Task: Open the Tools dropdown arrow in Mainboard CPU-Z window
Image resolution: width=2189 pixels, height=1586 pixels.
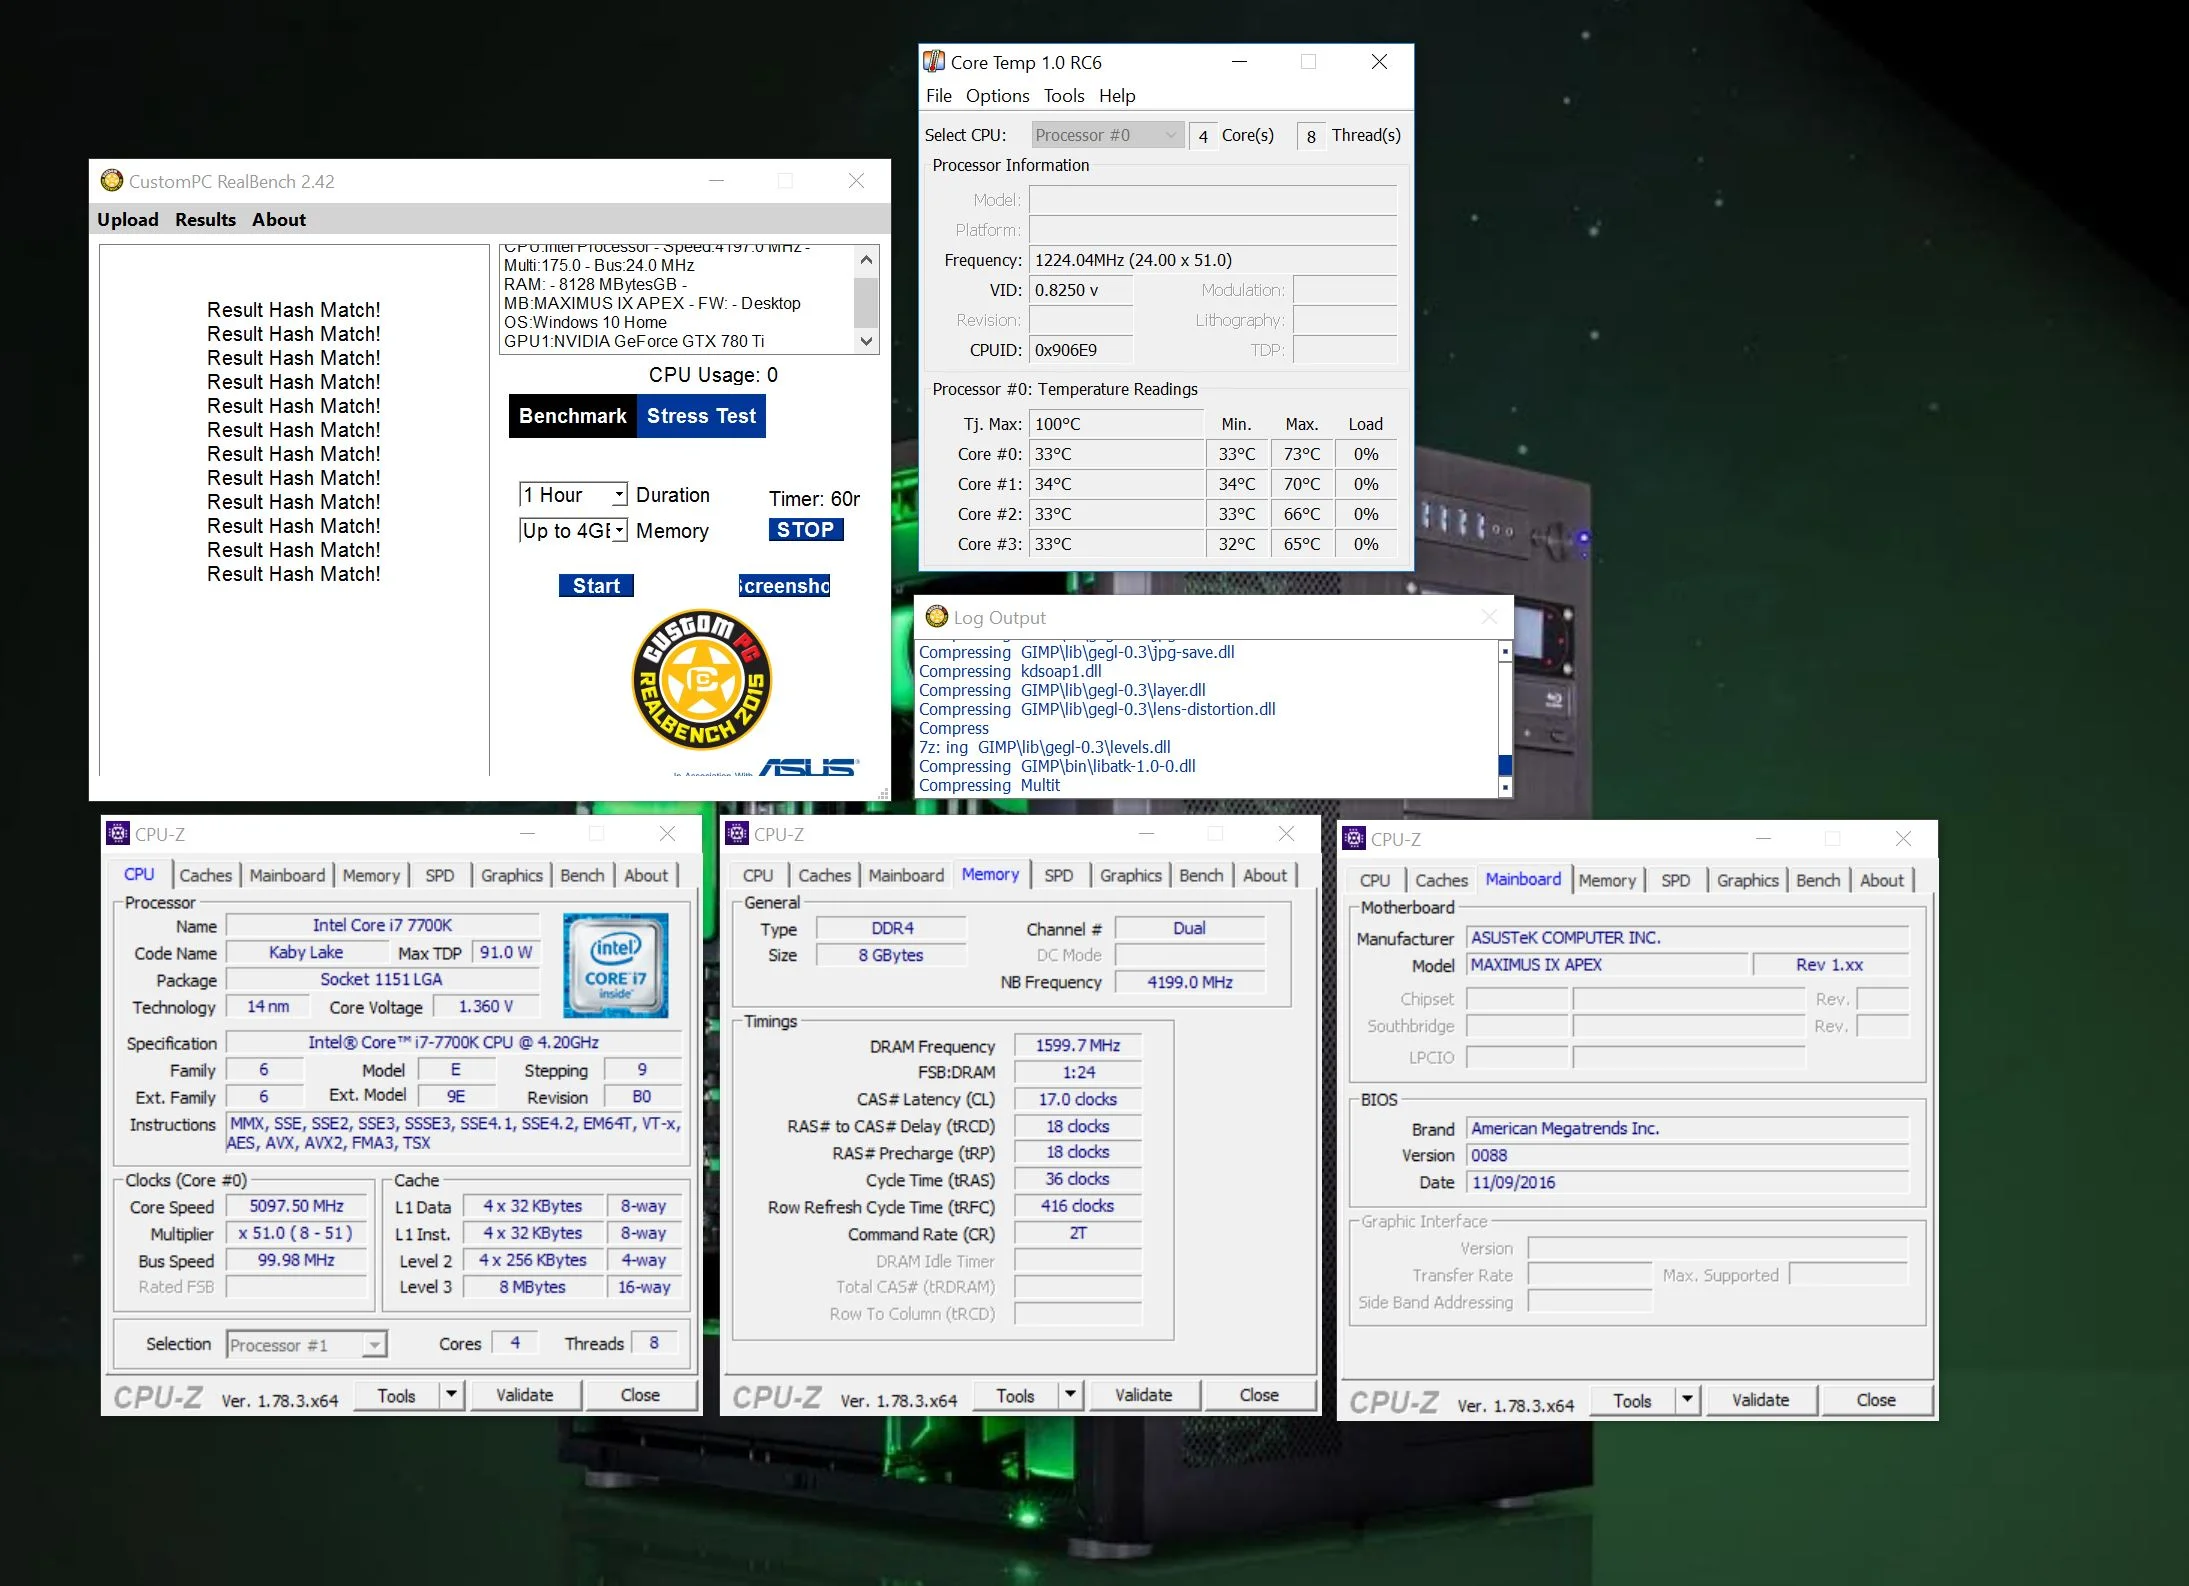Action: pyautogui.click(x=1688, y=1400)
